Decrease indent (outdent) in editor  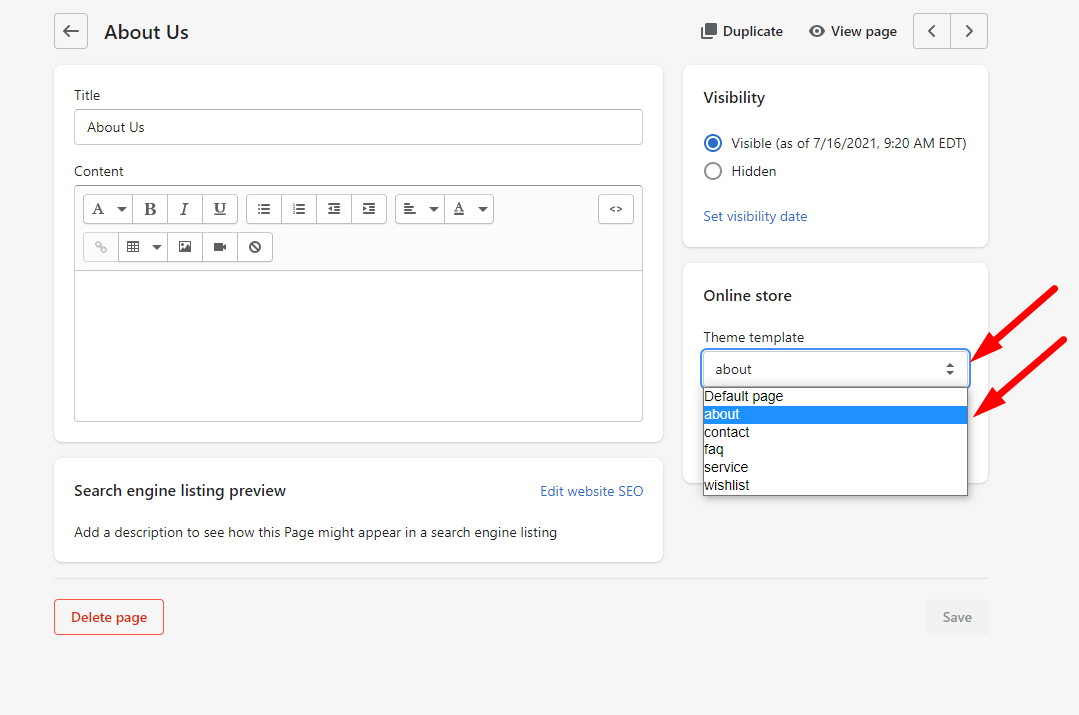click(334, 209)
